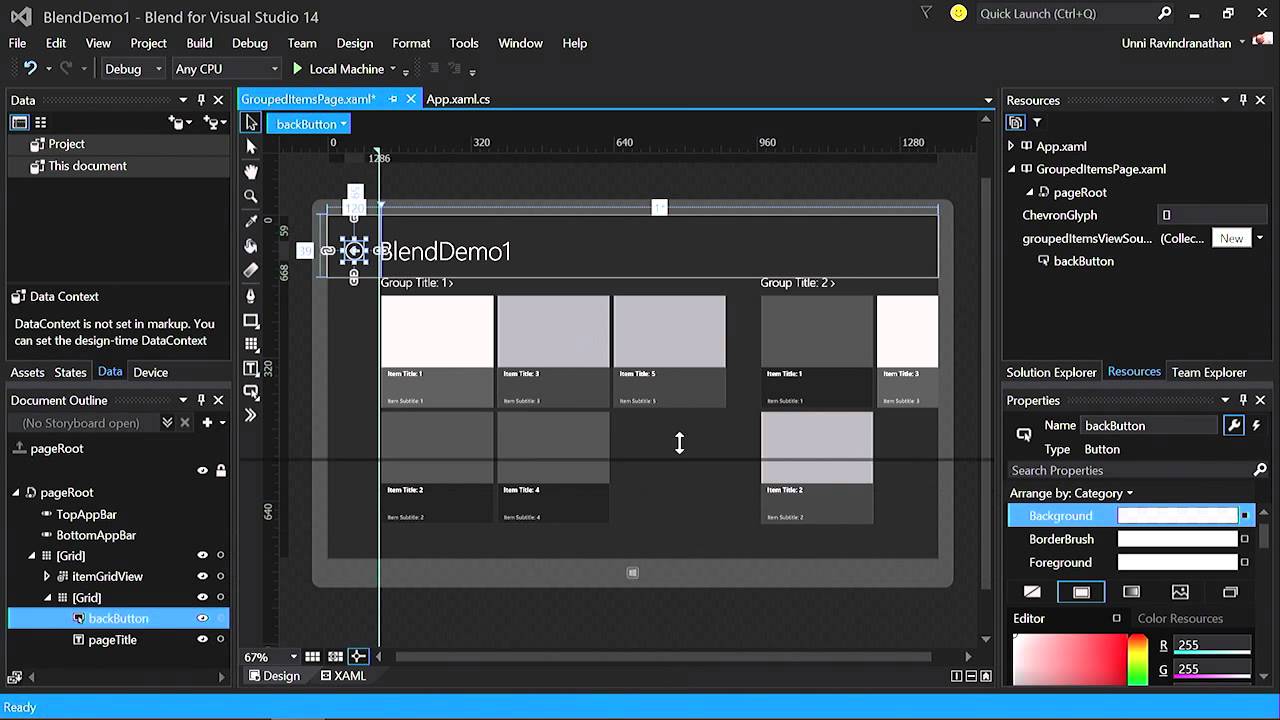Select the Design view button
The height and width of the screenshot is (720, 1280).
(x=273, y=676)
